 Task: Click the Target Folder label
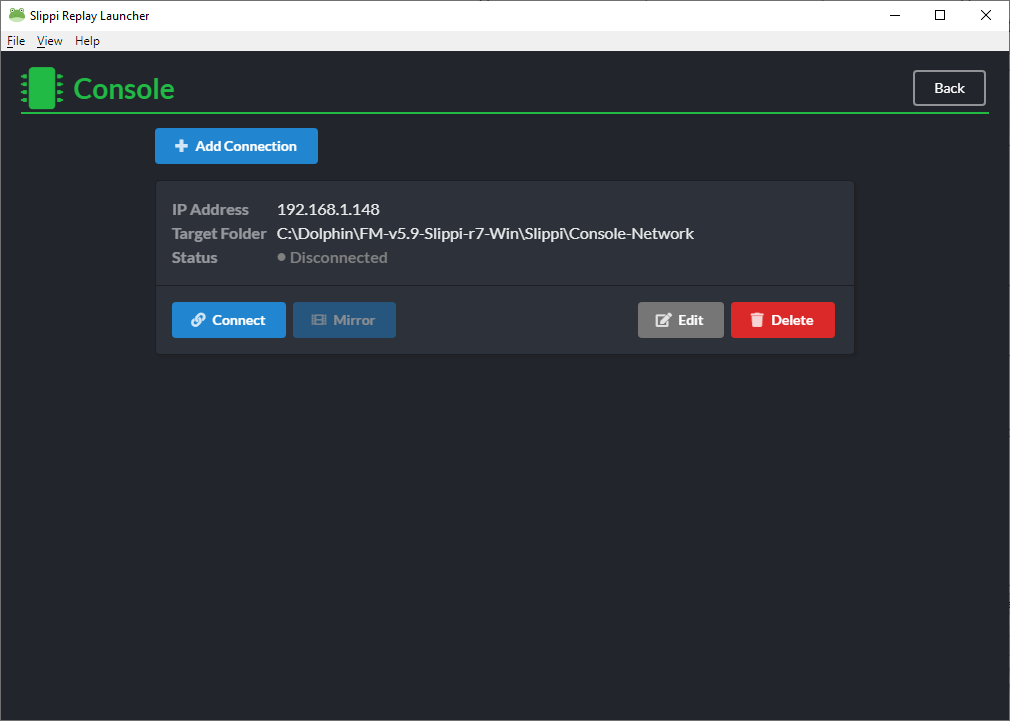(x=219, y=234)
